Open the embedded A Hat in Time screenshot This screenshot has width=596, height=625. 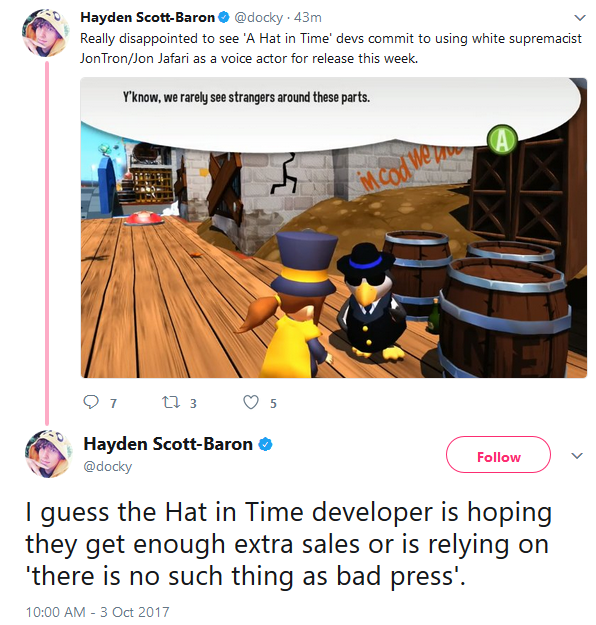[334, 228]
